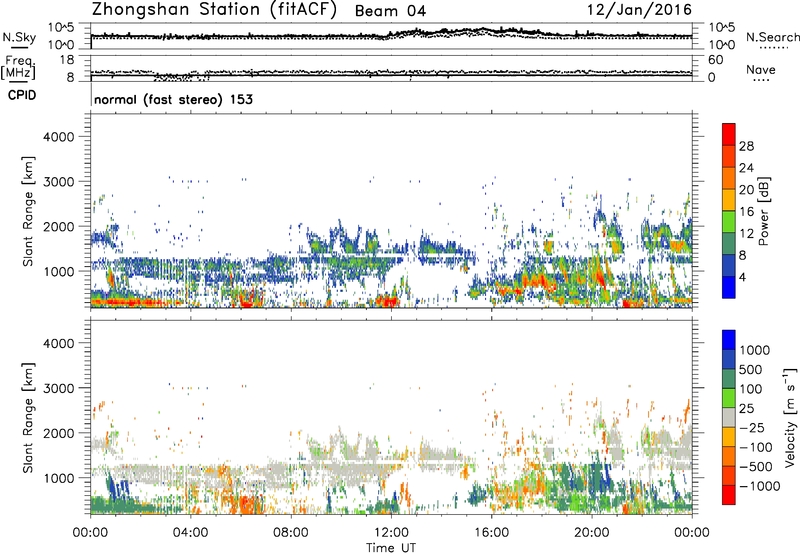Select the 'Nave' legend label
The image size is (800, 554).
pos(761,69)
